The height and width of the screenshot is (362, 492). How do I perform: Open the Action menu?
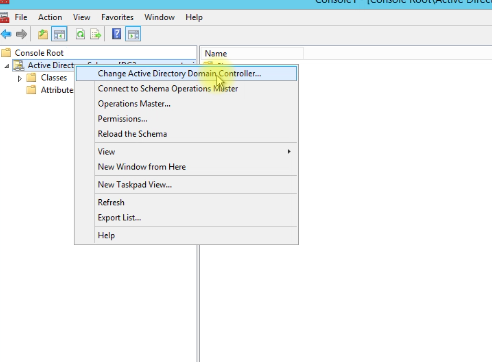[x=50, y=17]
